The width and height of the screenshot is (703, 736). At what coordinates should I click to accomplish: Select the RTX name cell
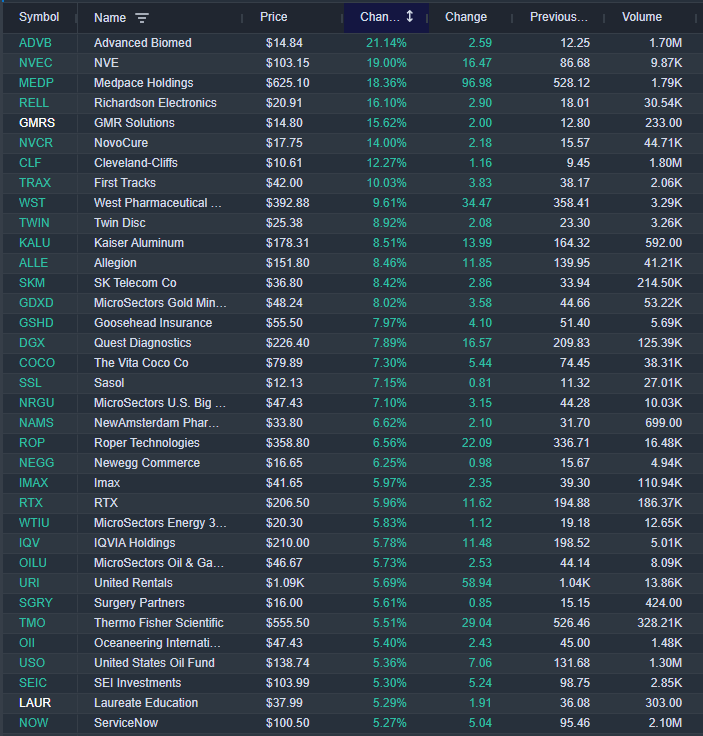pyautogui.click(x=106, y=503)
